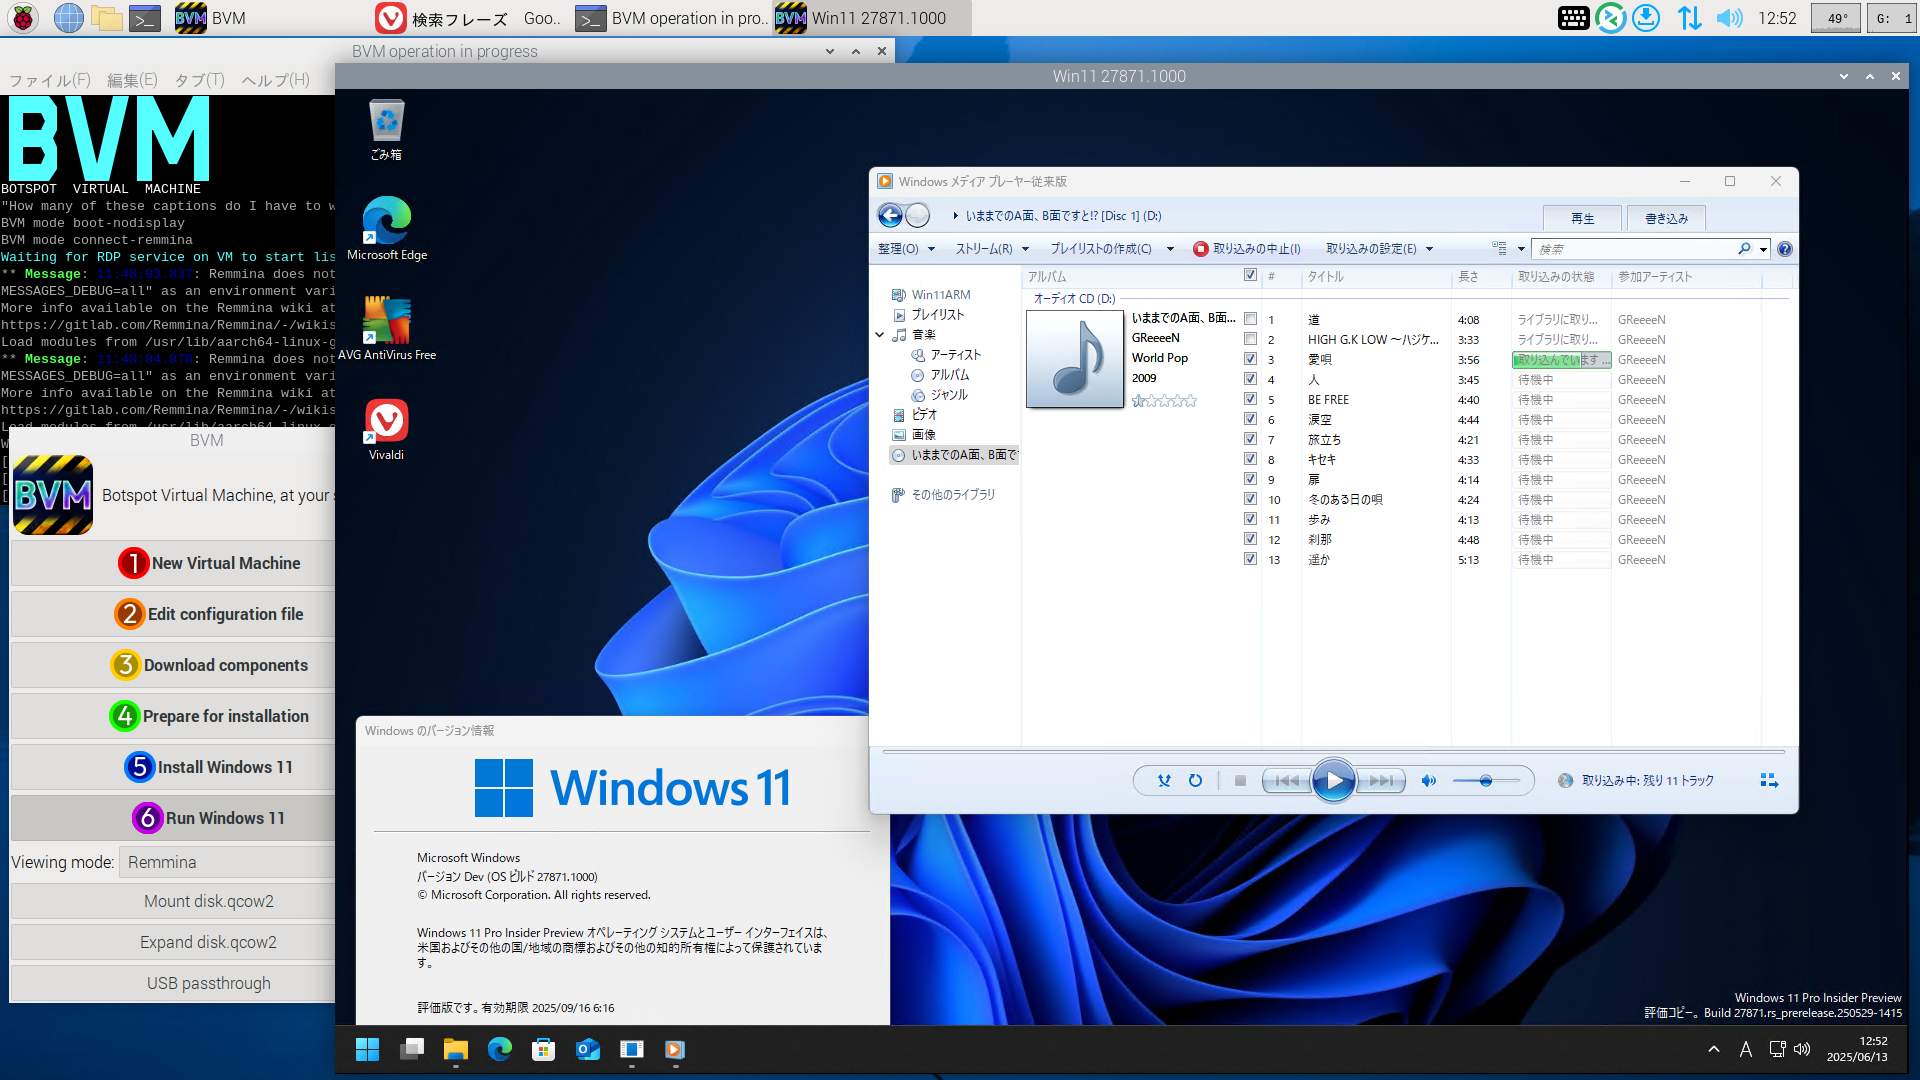The width and height of the screenshot is (1920, 1080).
Task: Open Windows Start menu in VM taskbar
Action: [x=367, y=1049]
